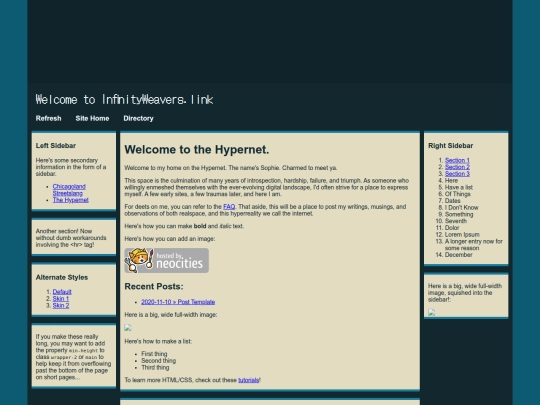Open the FAQ link
This screenshot has width=540, height=405.
point(229,207)
